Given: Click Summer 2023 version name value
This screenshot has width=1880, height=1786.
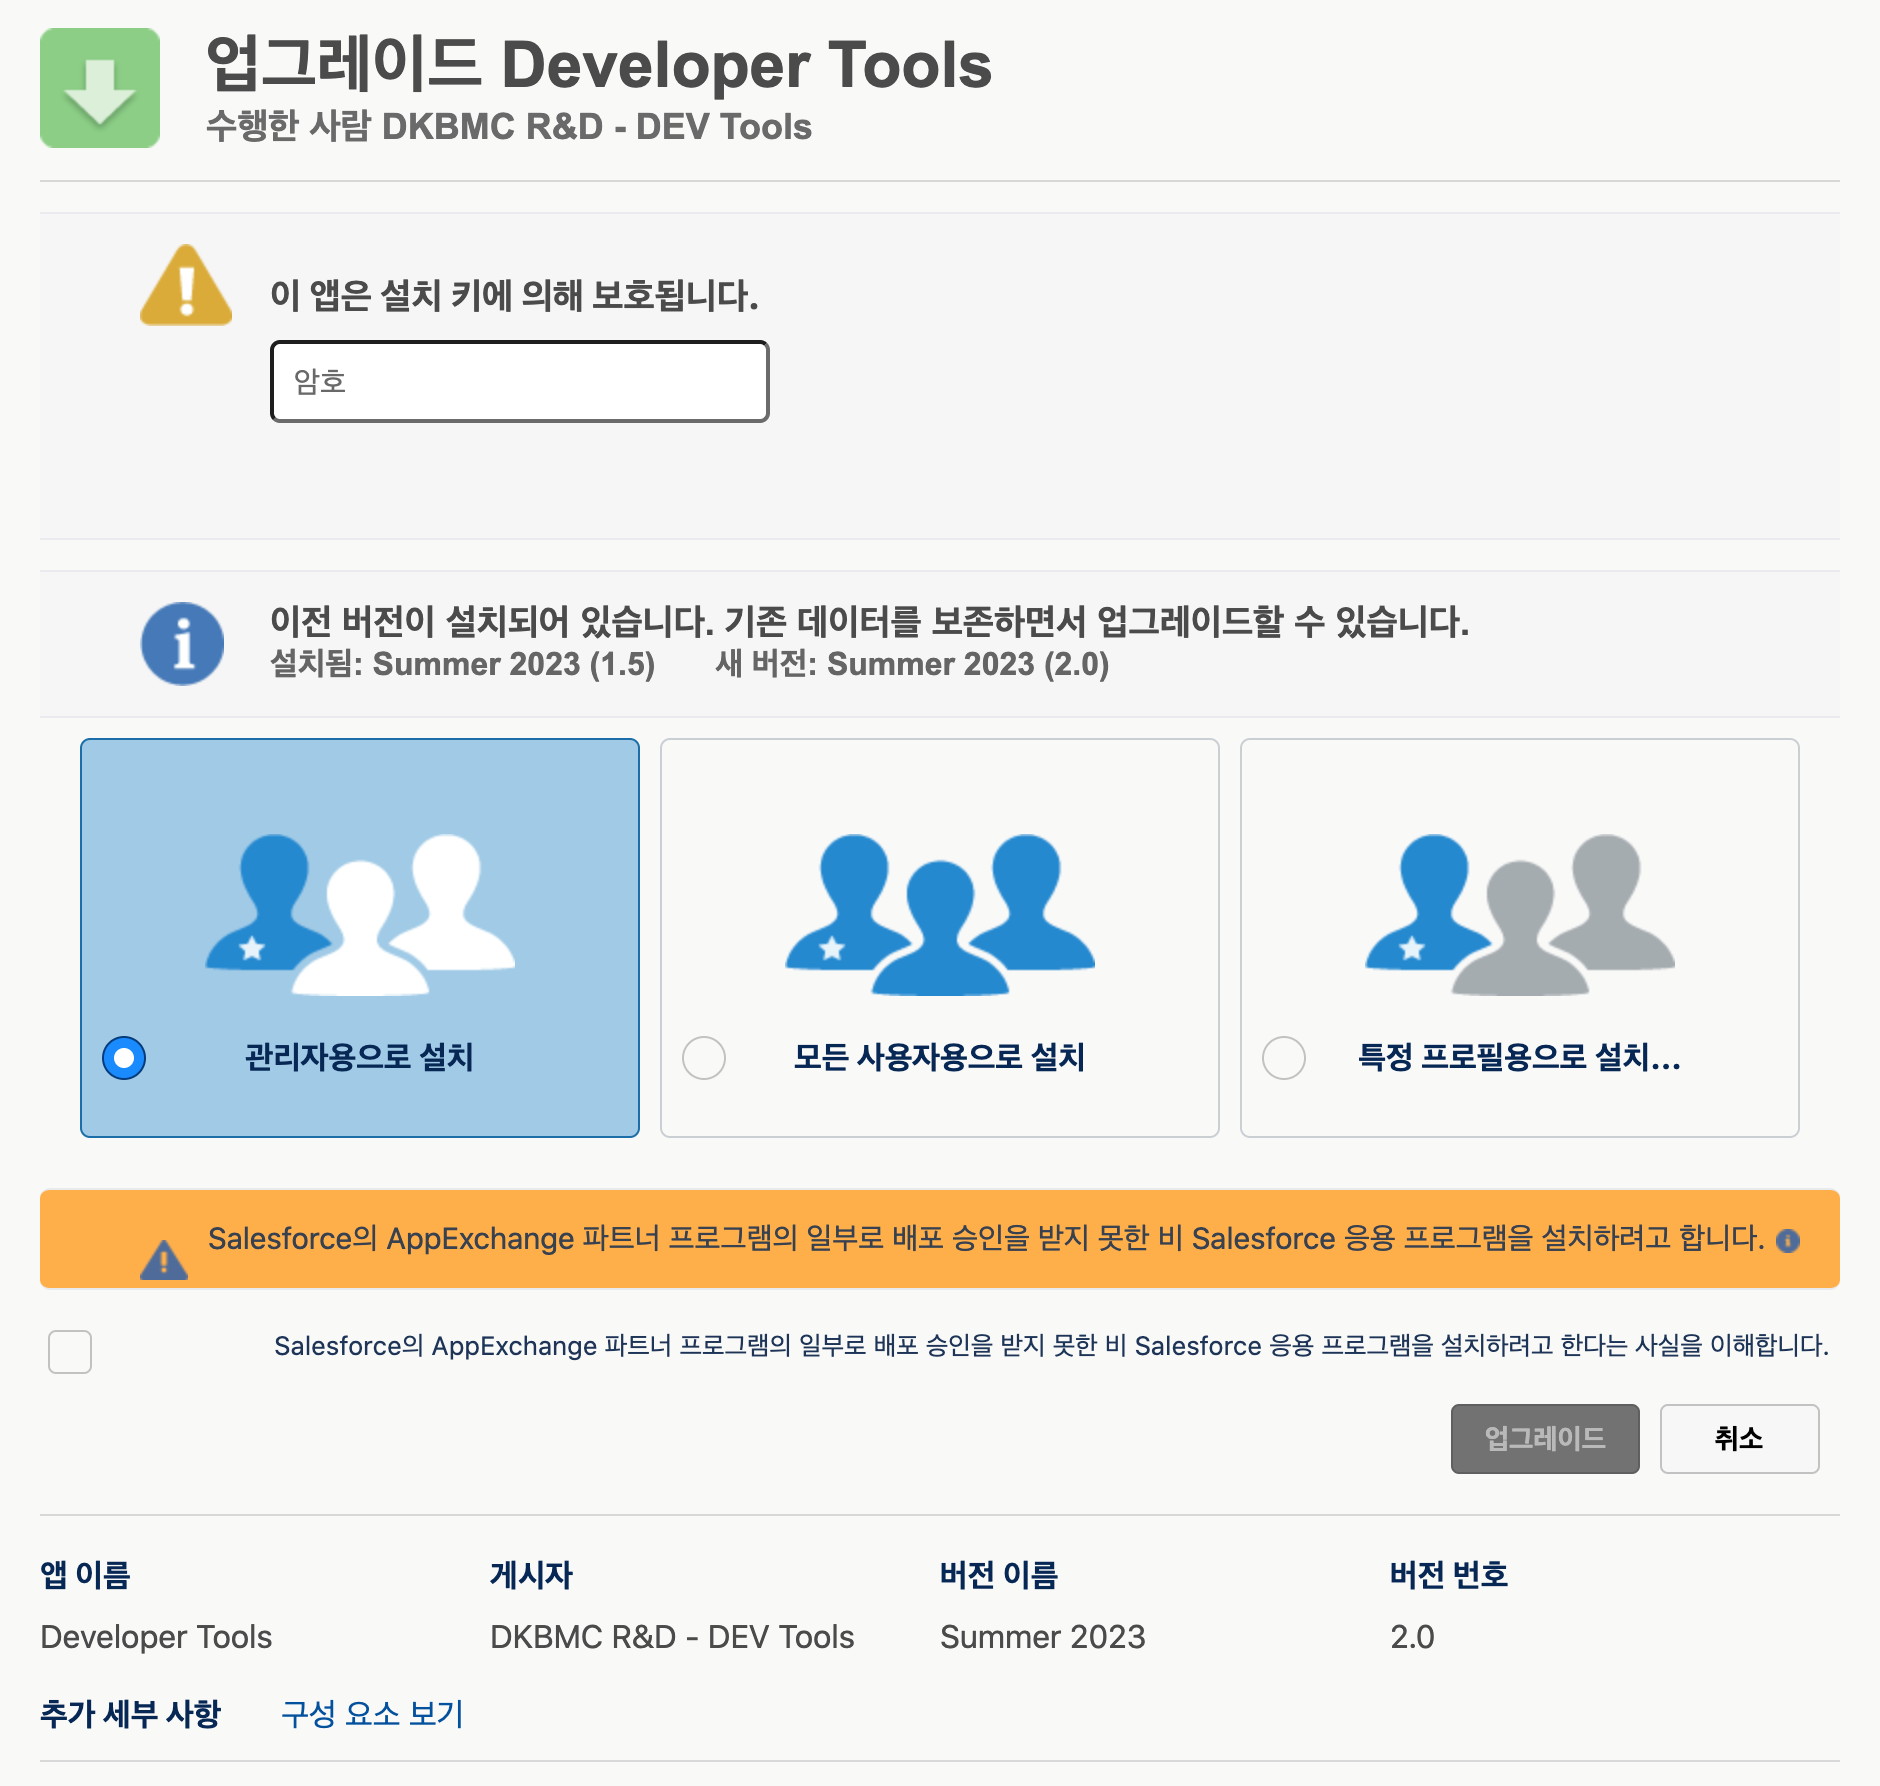Looking at the screenshot, I should pos(1043,1637).
